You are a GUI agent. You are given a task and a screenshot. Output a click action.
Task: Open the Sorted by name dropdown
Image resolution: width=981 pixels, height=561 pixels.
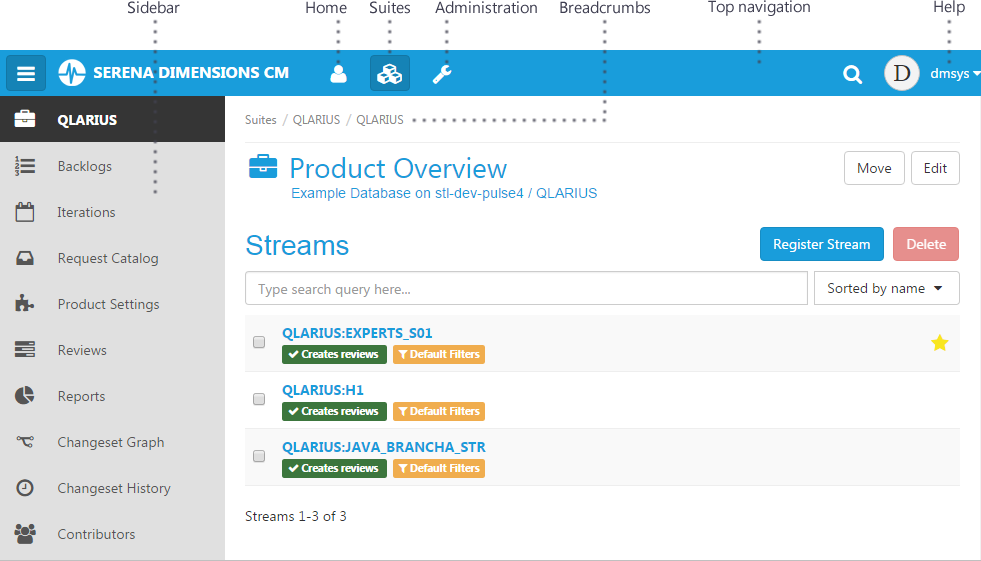point(887,288)
